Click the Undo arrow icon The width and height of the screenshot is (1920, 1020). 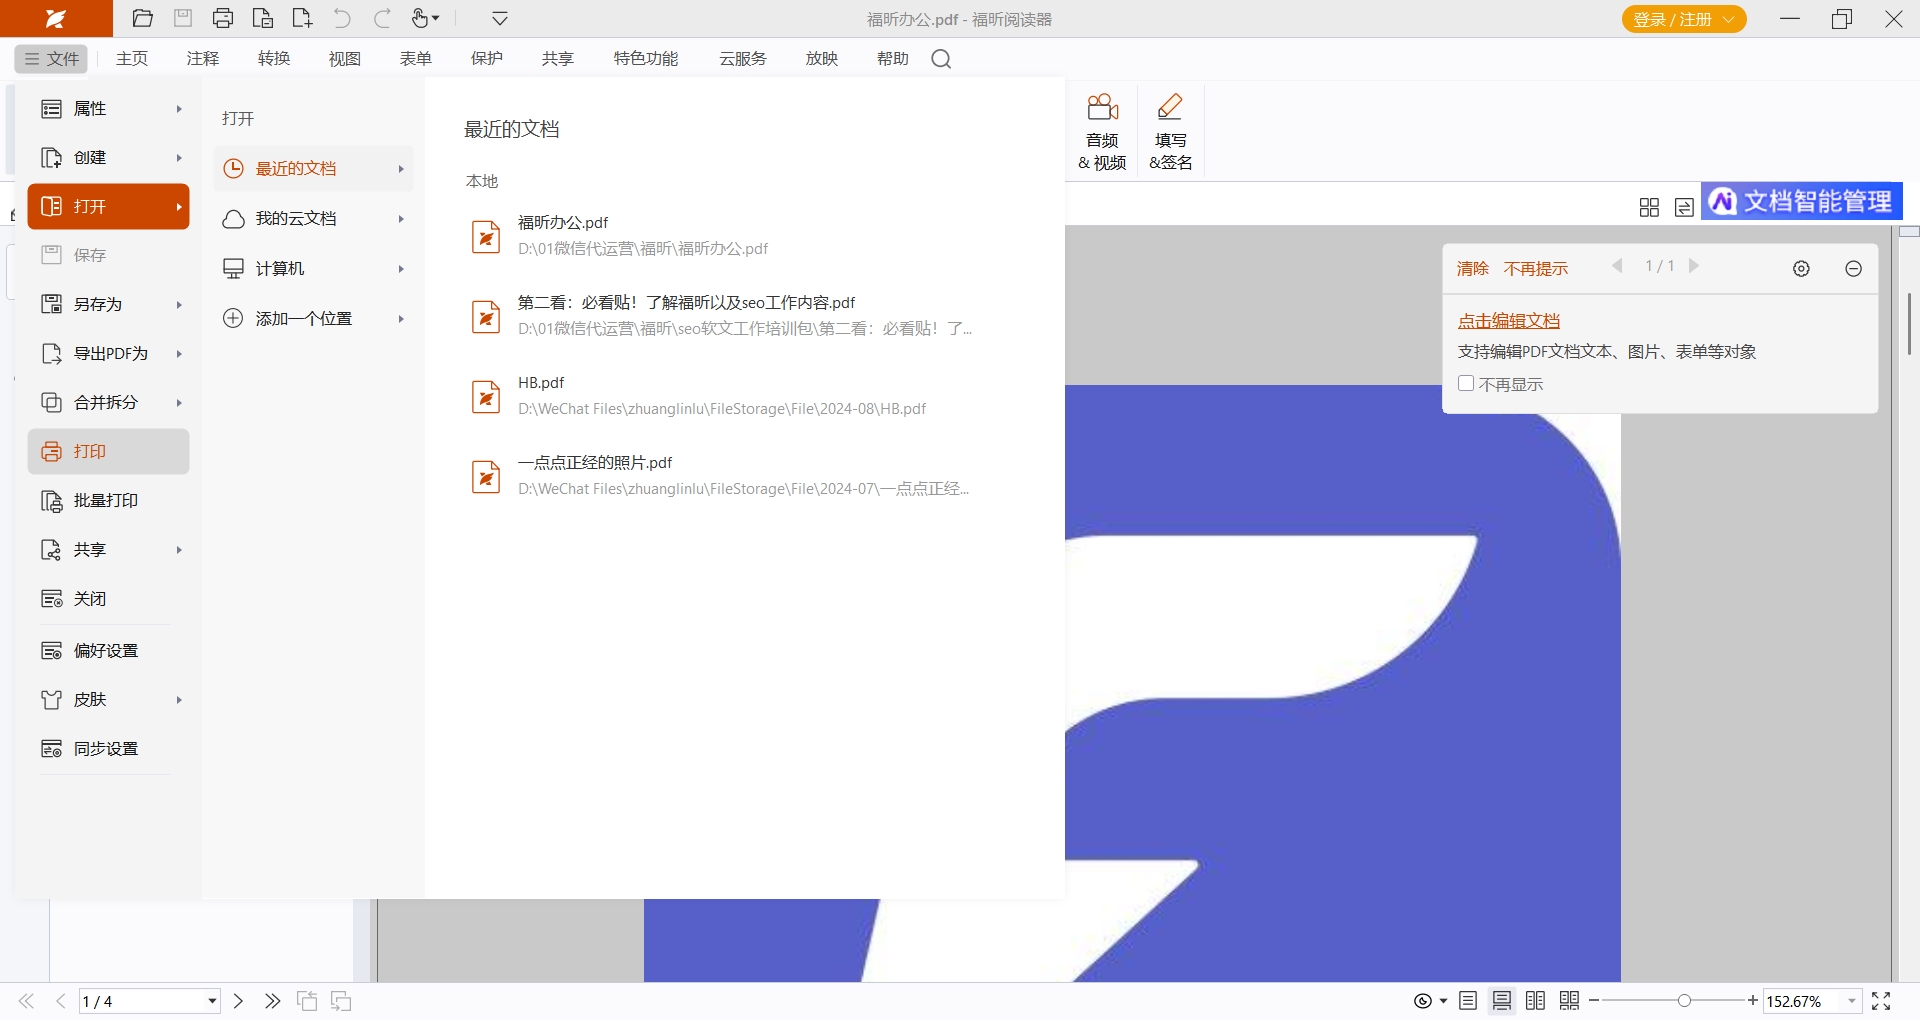pos(342,18)
